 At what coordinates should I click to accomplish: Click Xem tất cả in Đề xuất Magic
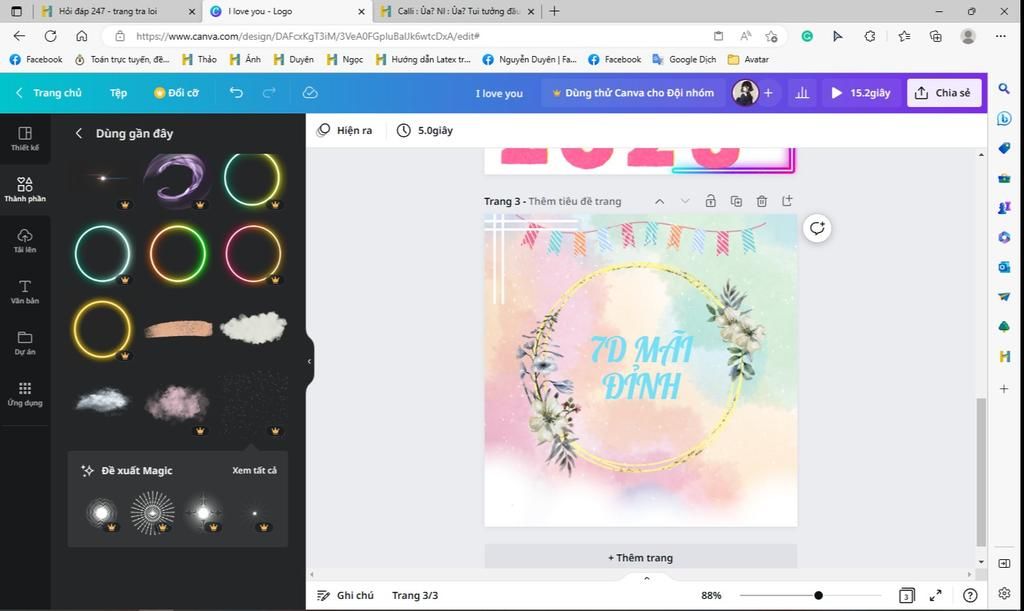pos(254,470)
